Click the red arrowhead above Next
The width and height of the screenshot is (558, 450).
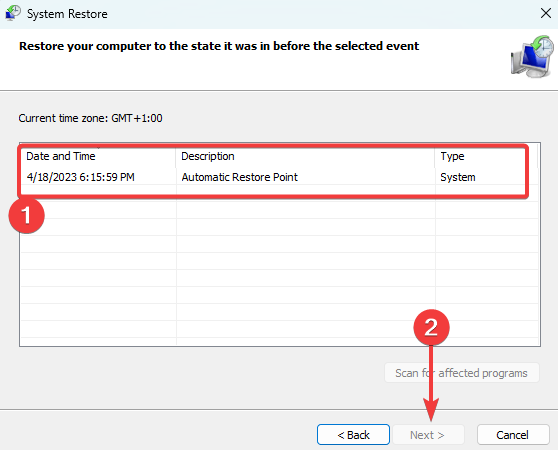click(431, 409)
